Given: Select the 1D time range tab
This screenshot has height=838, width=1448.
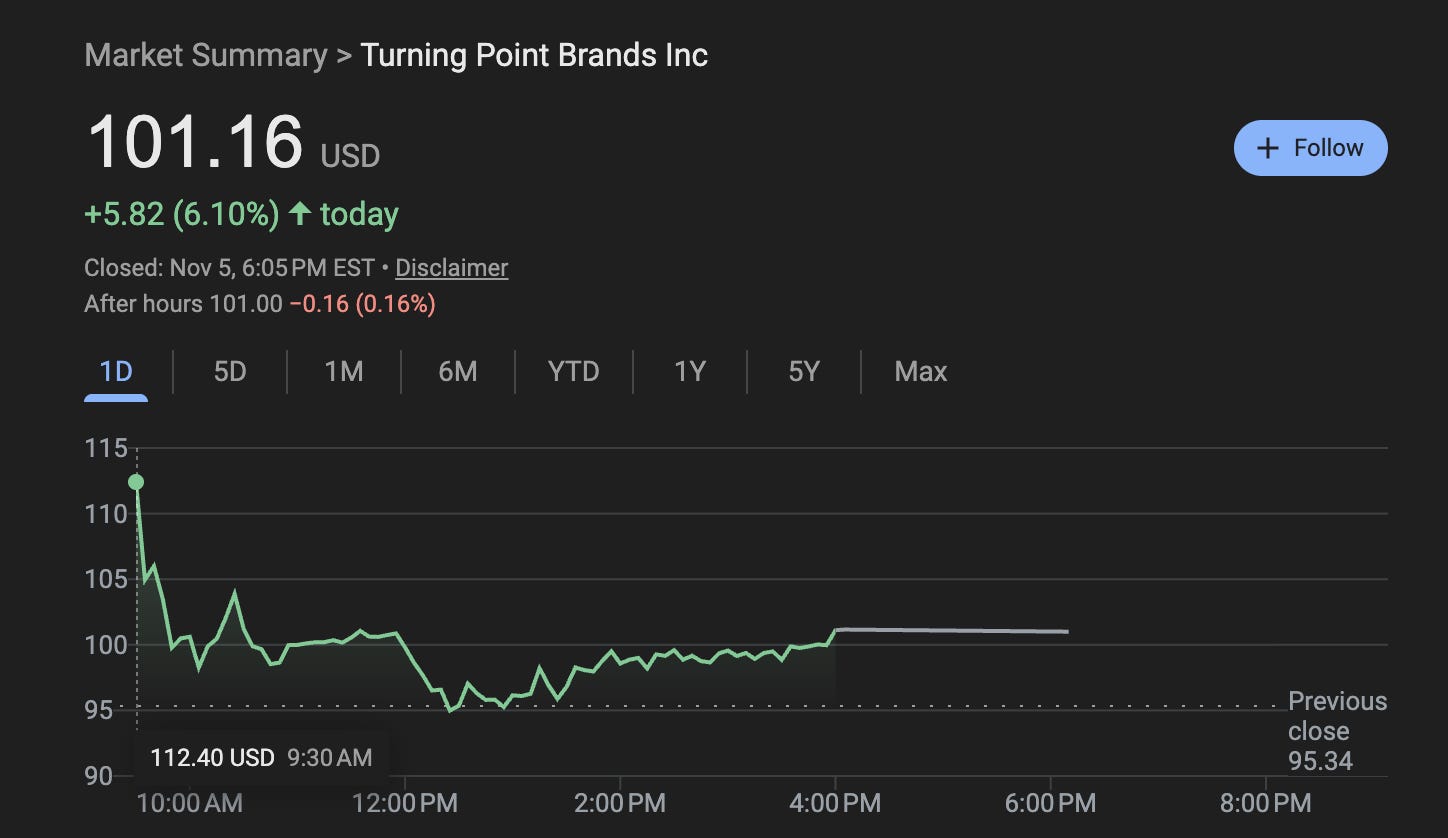Looking at the screenshot, I should click(x=116, y=372).
